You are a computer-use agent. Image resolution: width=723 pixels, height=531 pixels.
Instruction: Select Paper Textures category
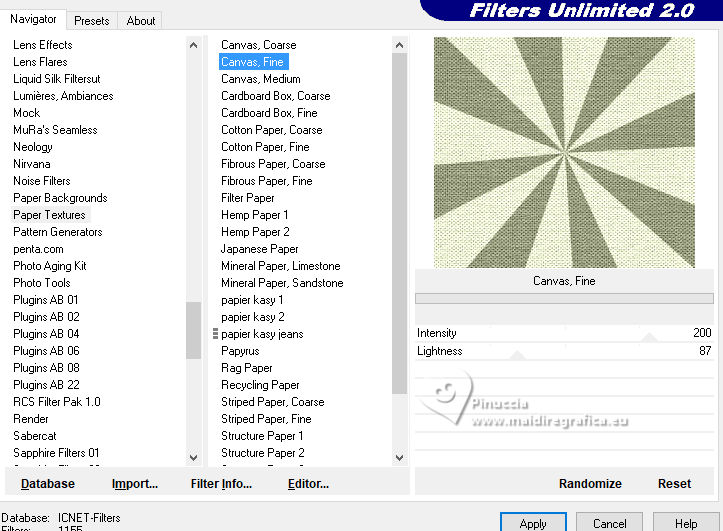point(49,215)
